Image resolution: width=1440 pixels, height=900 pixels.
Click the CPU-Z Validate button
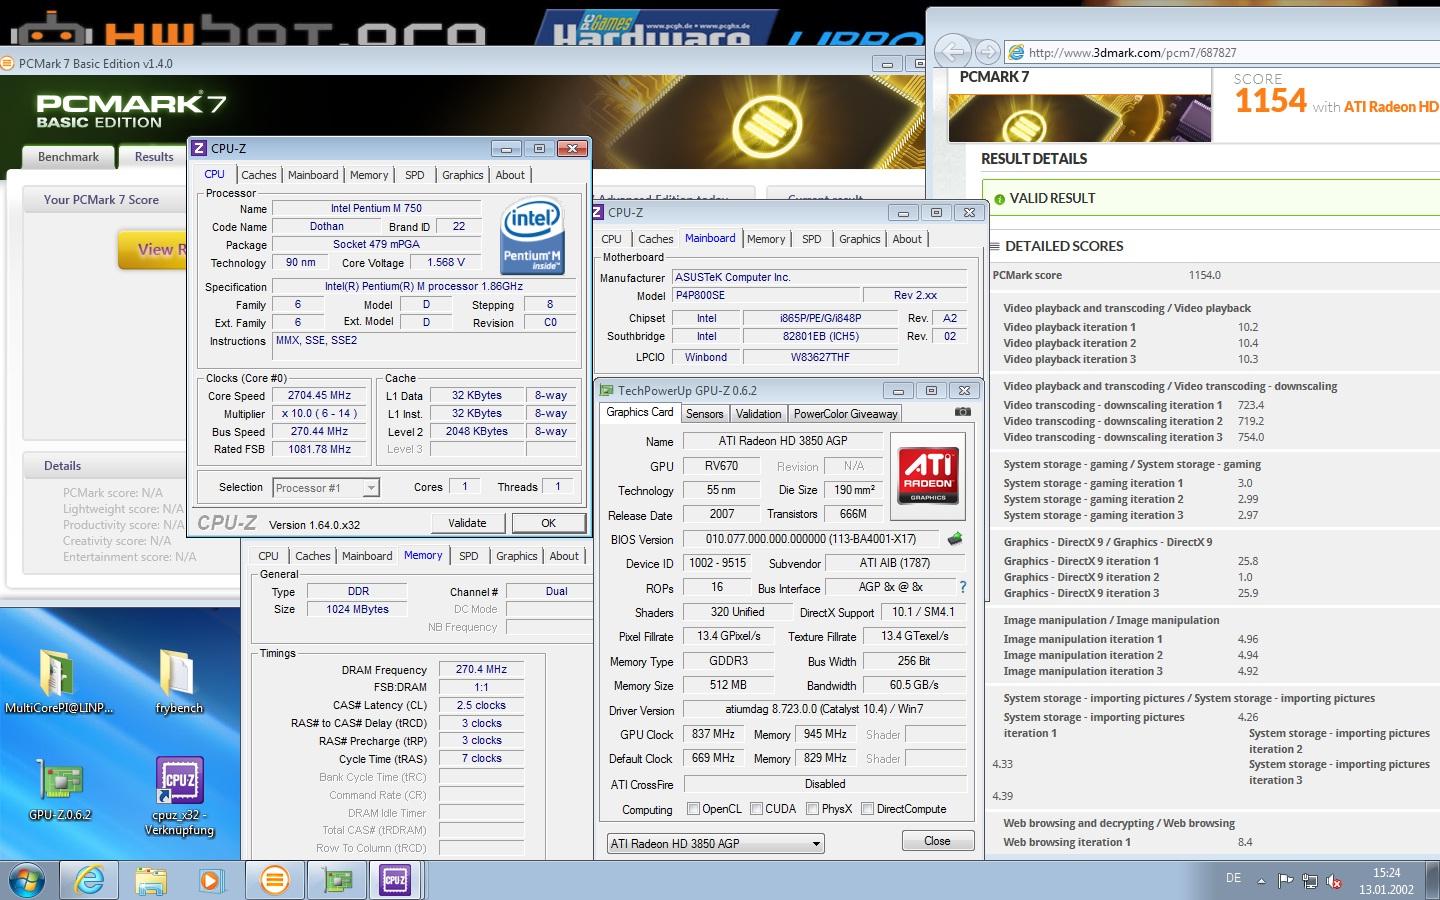point(467,523)
